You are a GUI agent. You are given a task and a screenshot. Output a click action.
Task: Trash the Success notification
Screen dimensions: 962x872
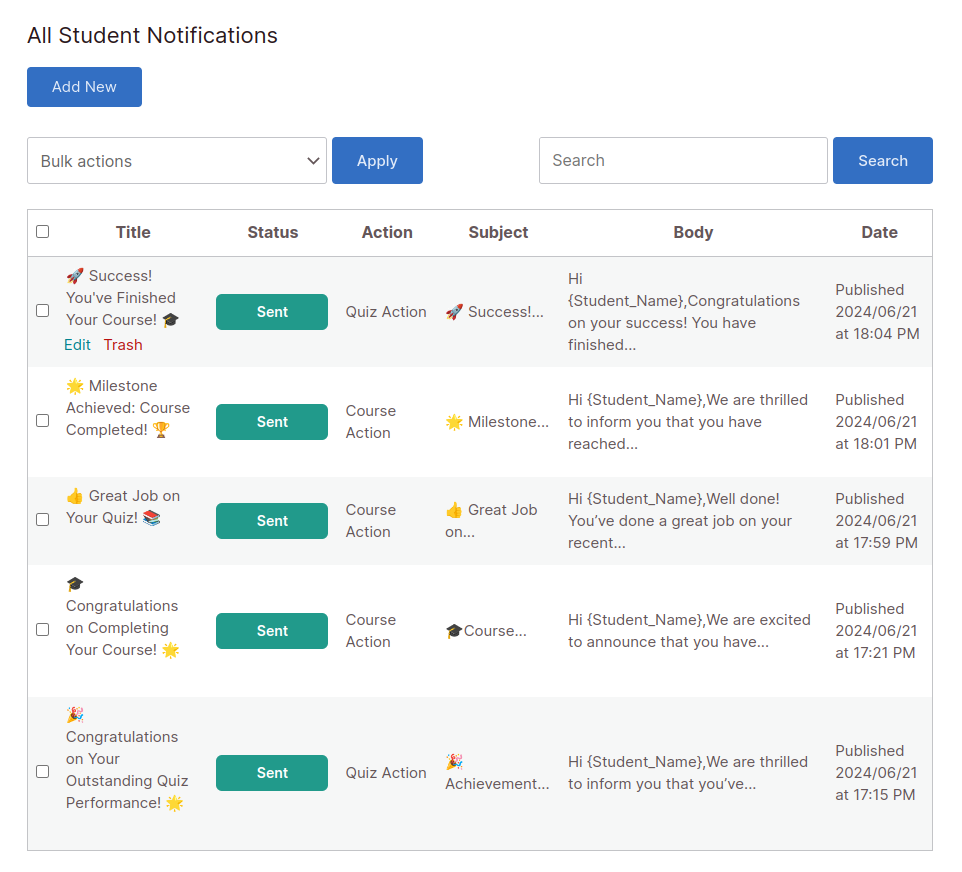click(x=123, y=344)
